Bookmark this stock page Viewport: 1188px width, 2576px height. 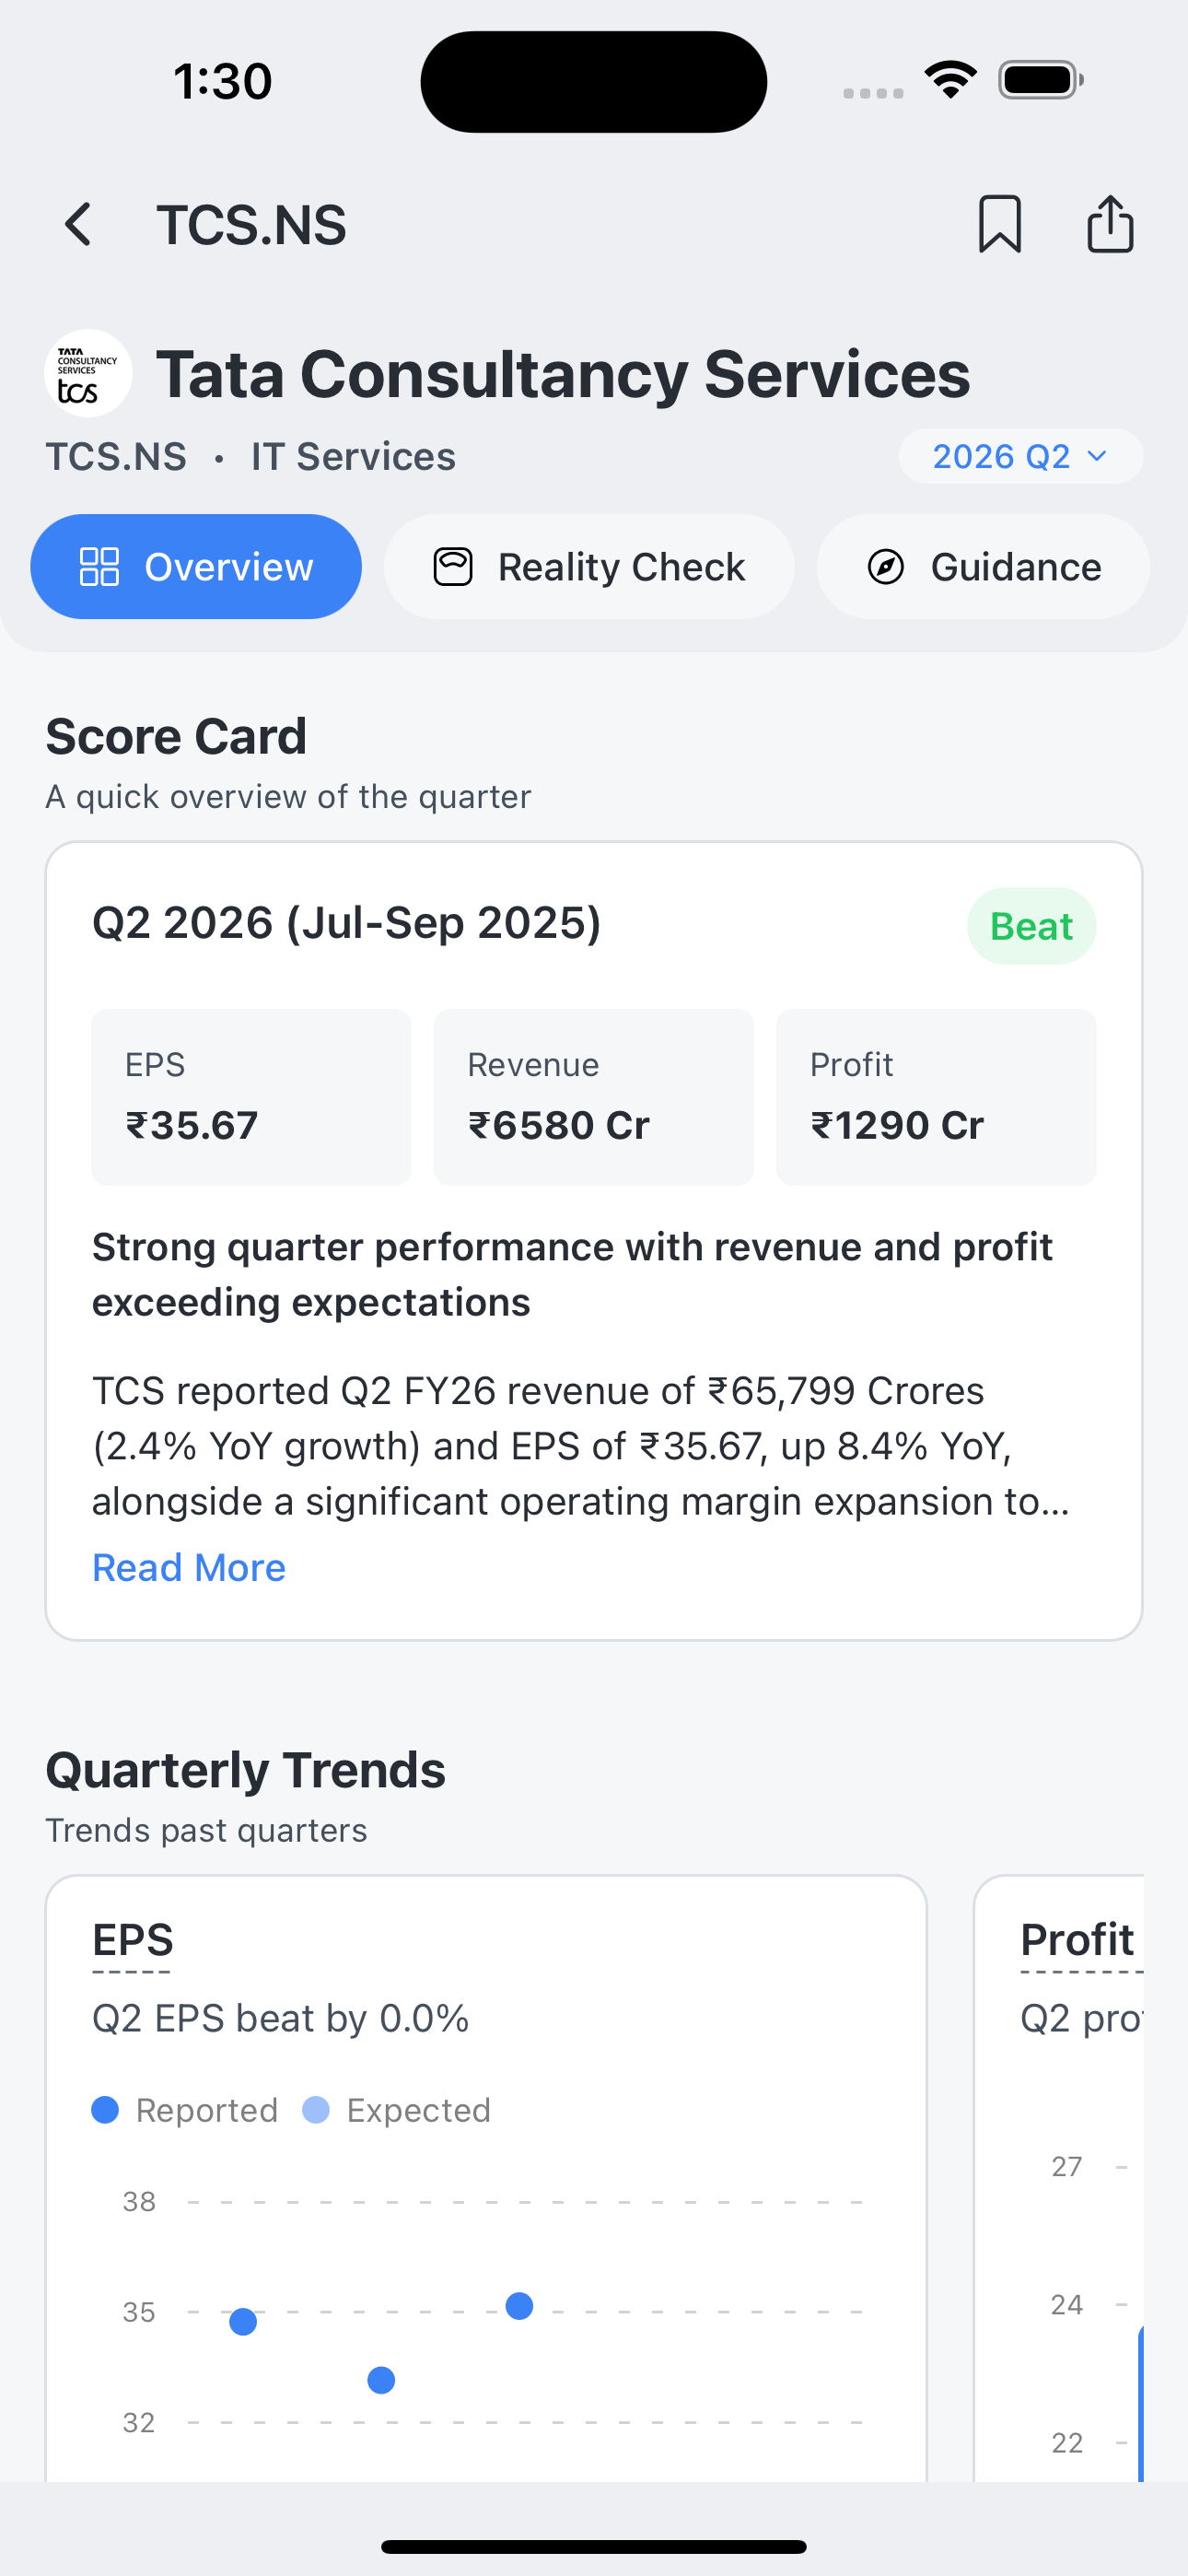[1002, 225]
